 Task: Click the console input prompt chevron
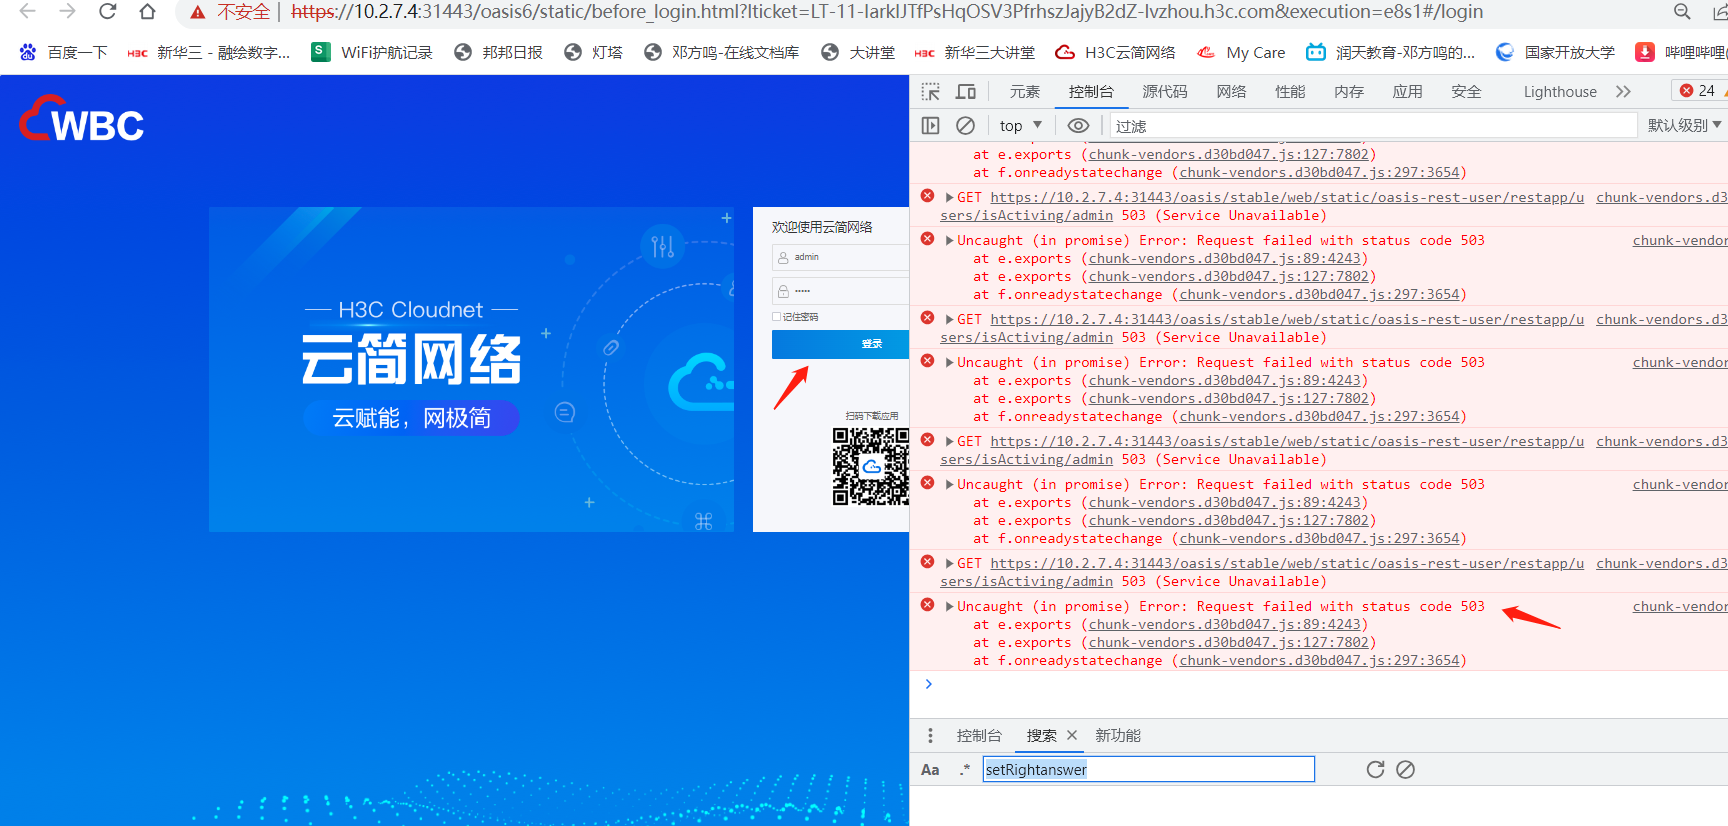[x=929, y=684]
